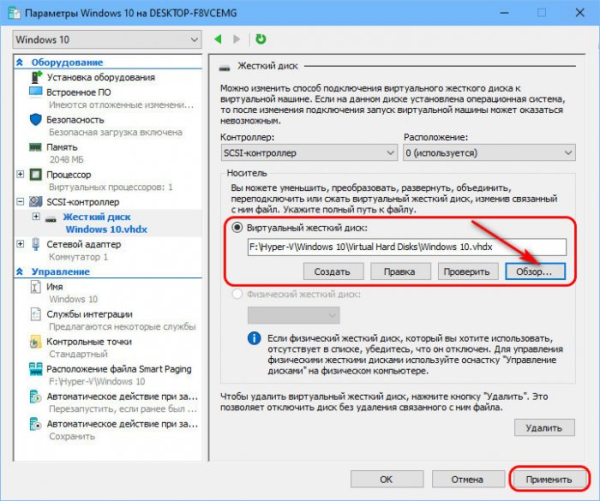This screenshot has width=600, height=501.
Task: Click the Firmware icon (Встроенное ПО)
Action: tap(36, 92)
